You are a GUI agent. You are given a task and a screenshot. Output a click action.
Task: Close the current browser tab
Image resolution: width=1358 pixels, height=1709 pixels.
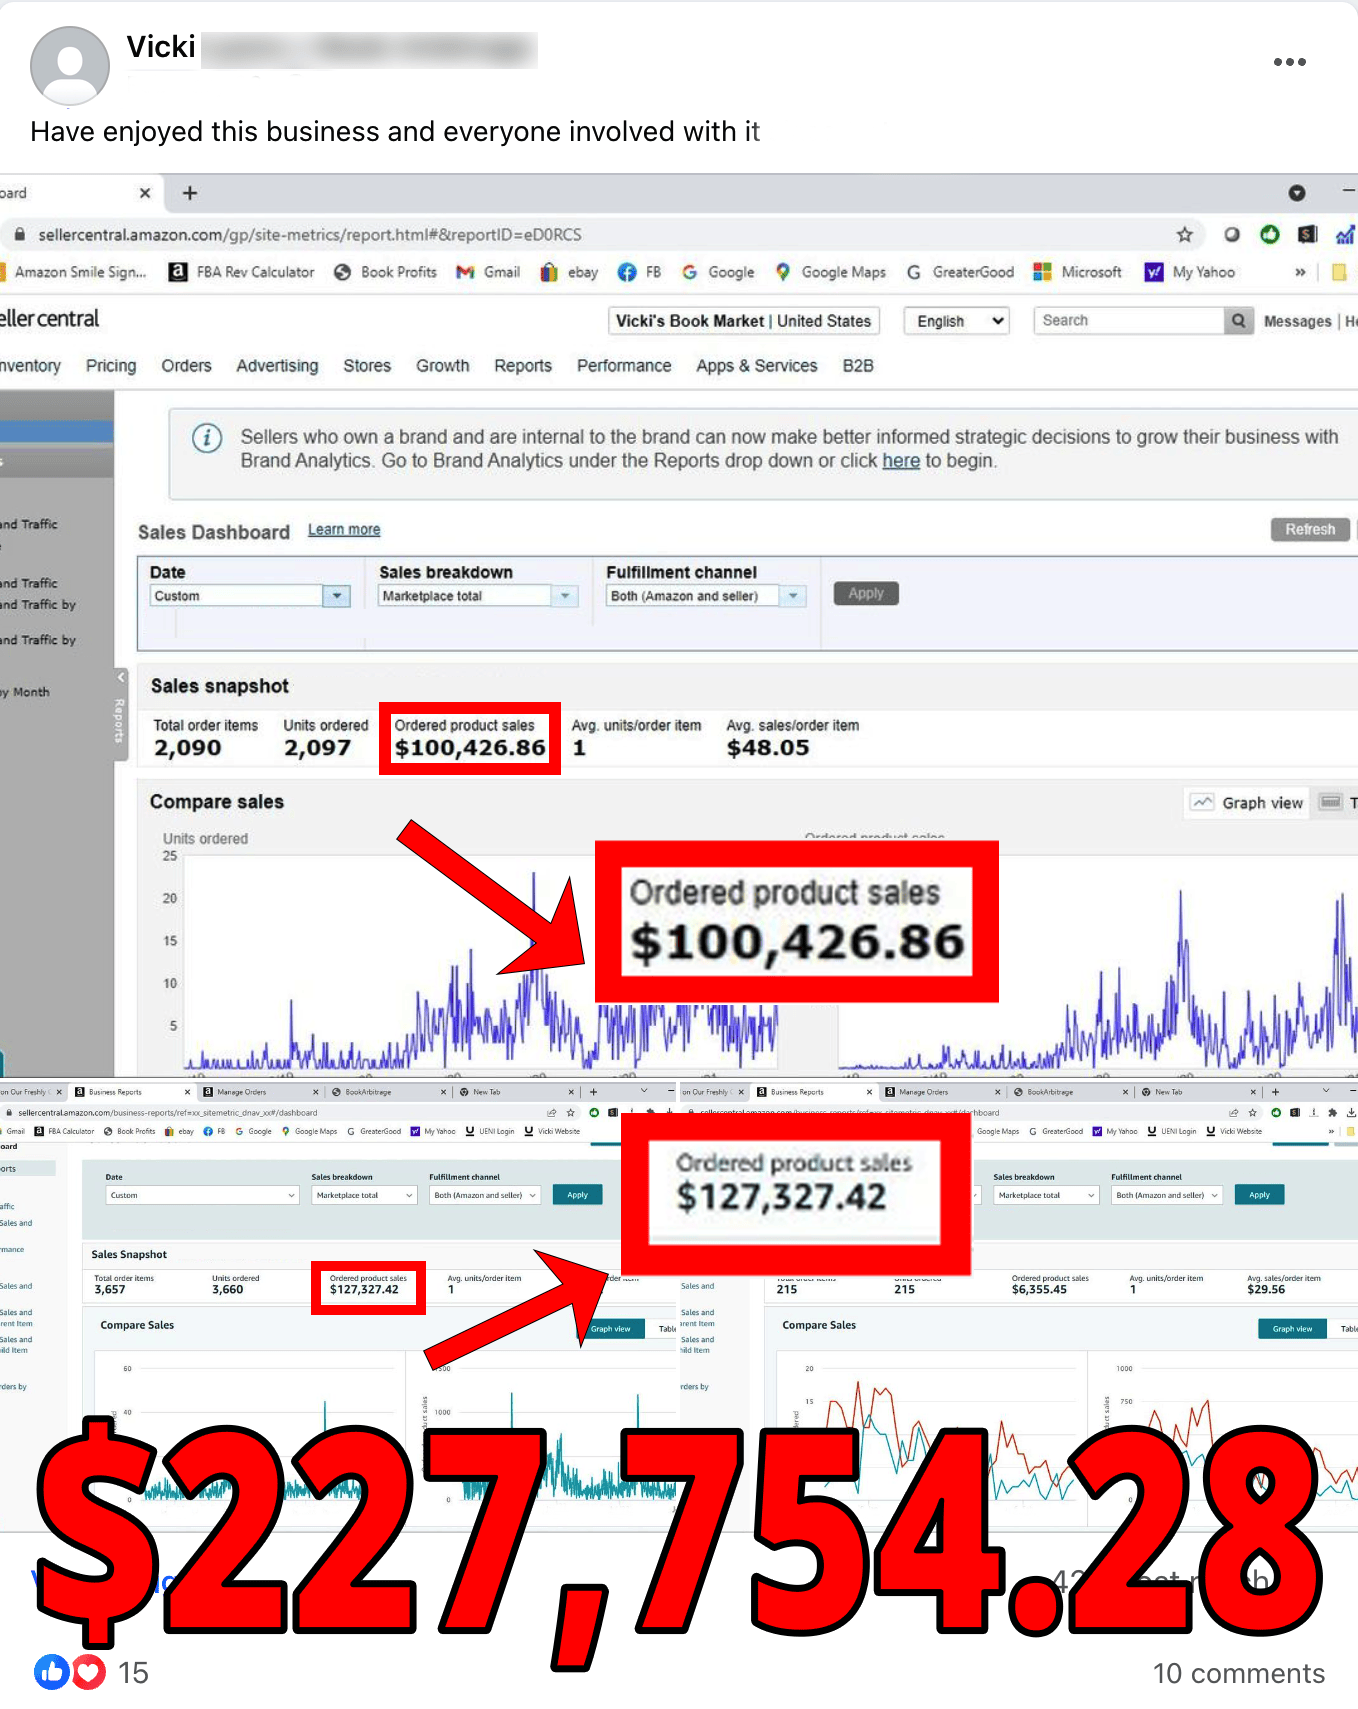click(145, 193)
